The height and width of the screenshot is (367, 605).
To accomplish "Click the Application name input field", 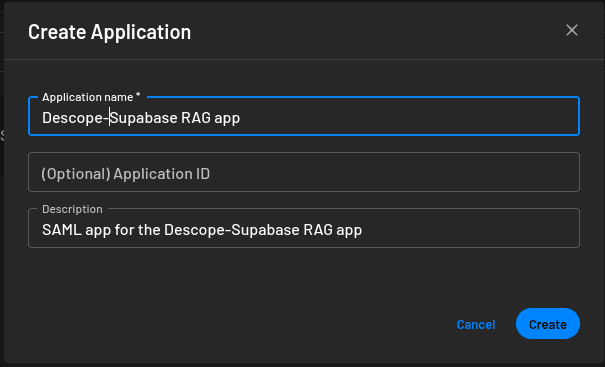I will coord(304,116).
